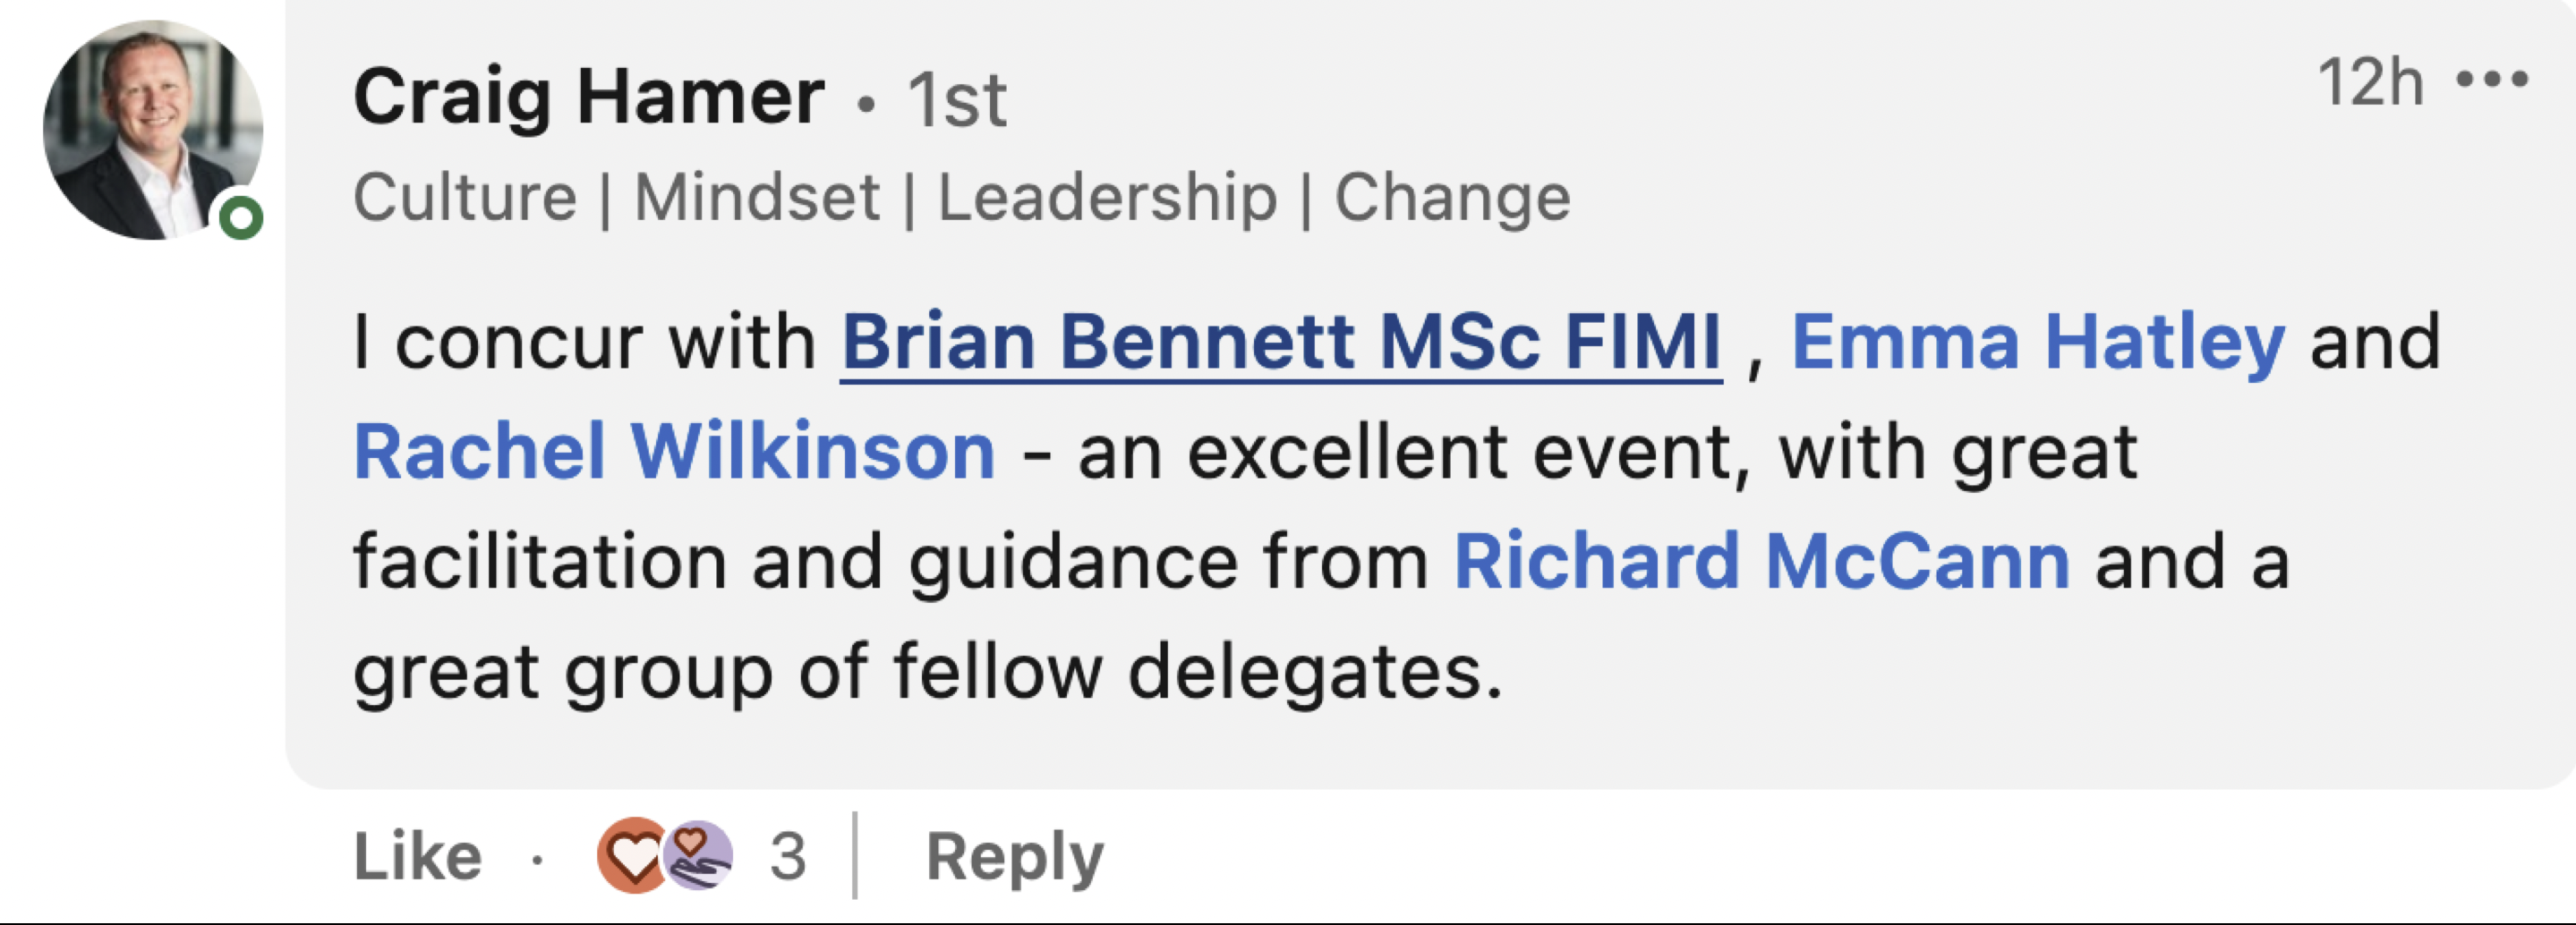
Task: Open Richard McCann's mentioned profile
Action: pos(1761,562)
